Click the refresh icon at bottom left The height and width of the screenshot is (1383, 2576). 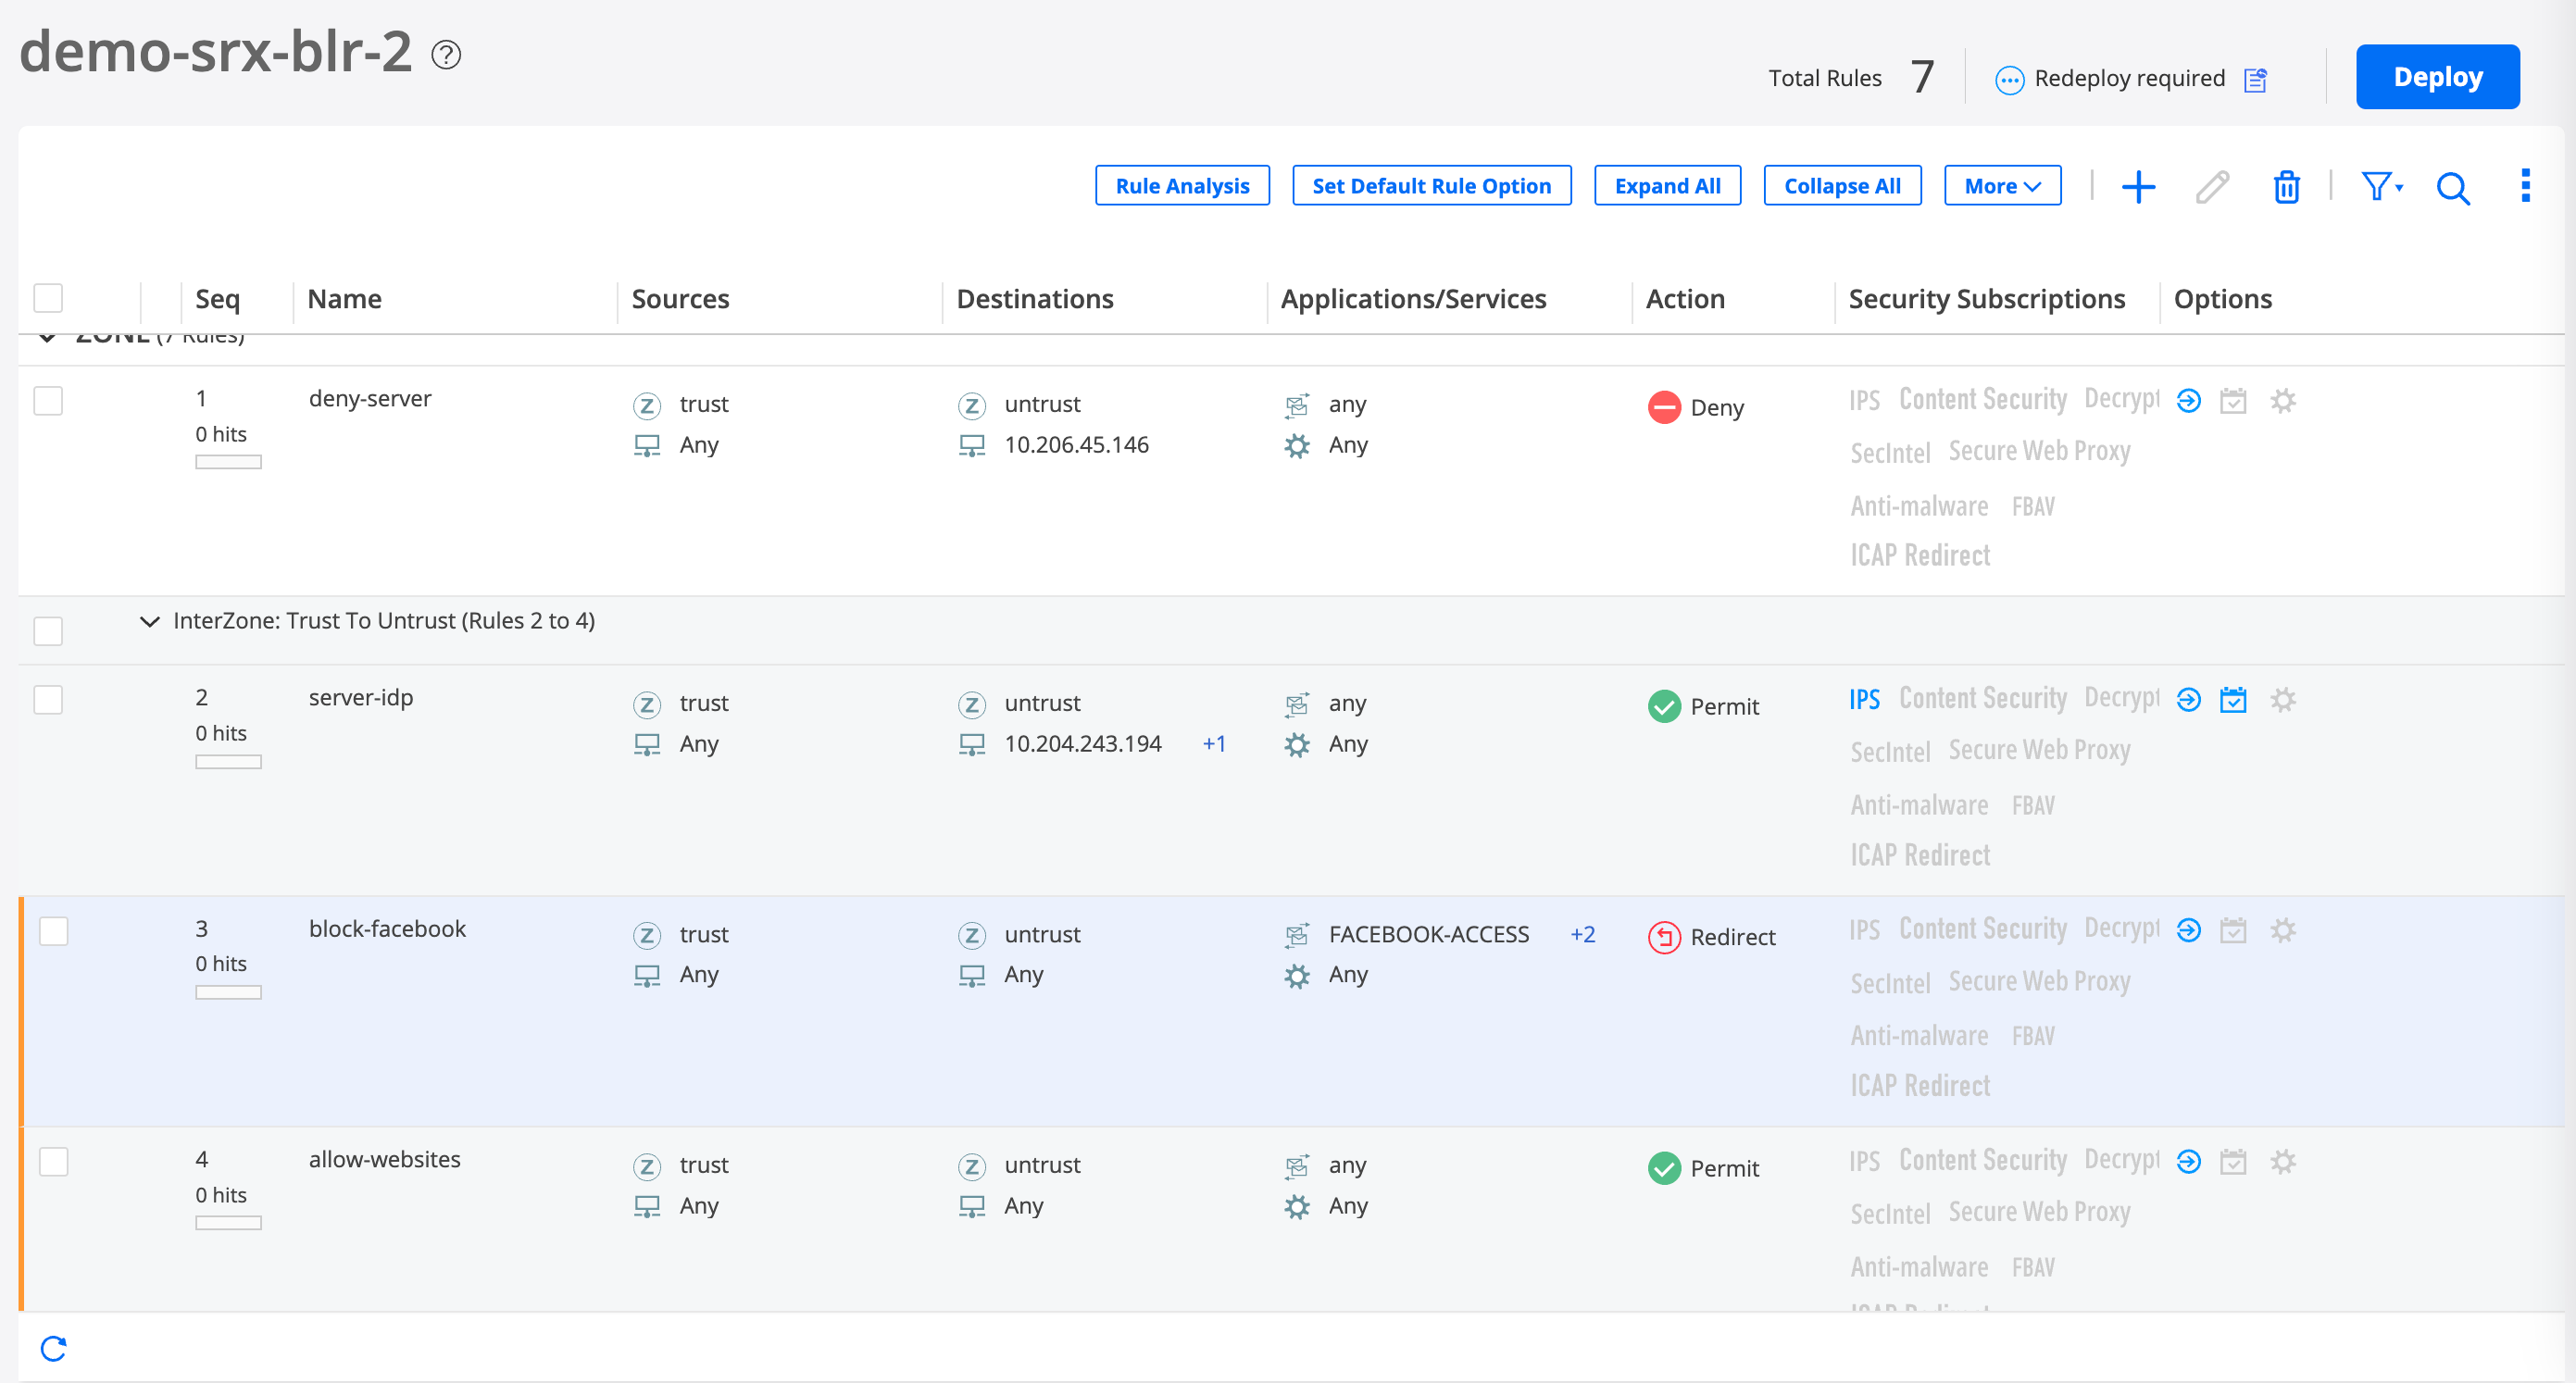click(54, 1348)
